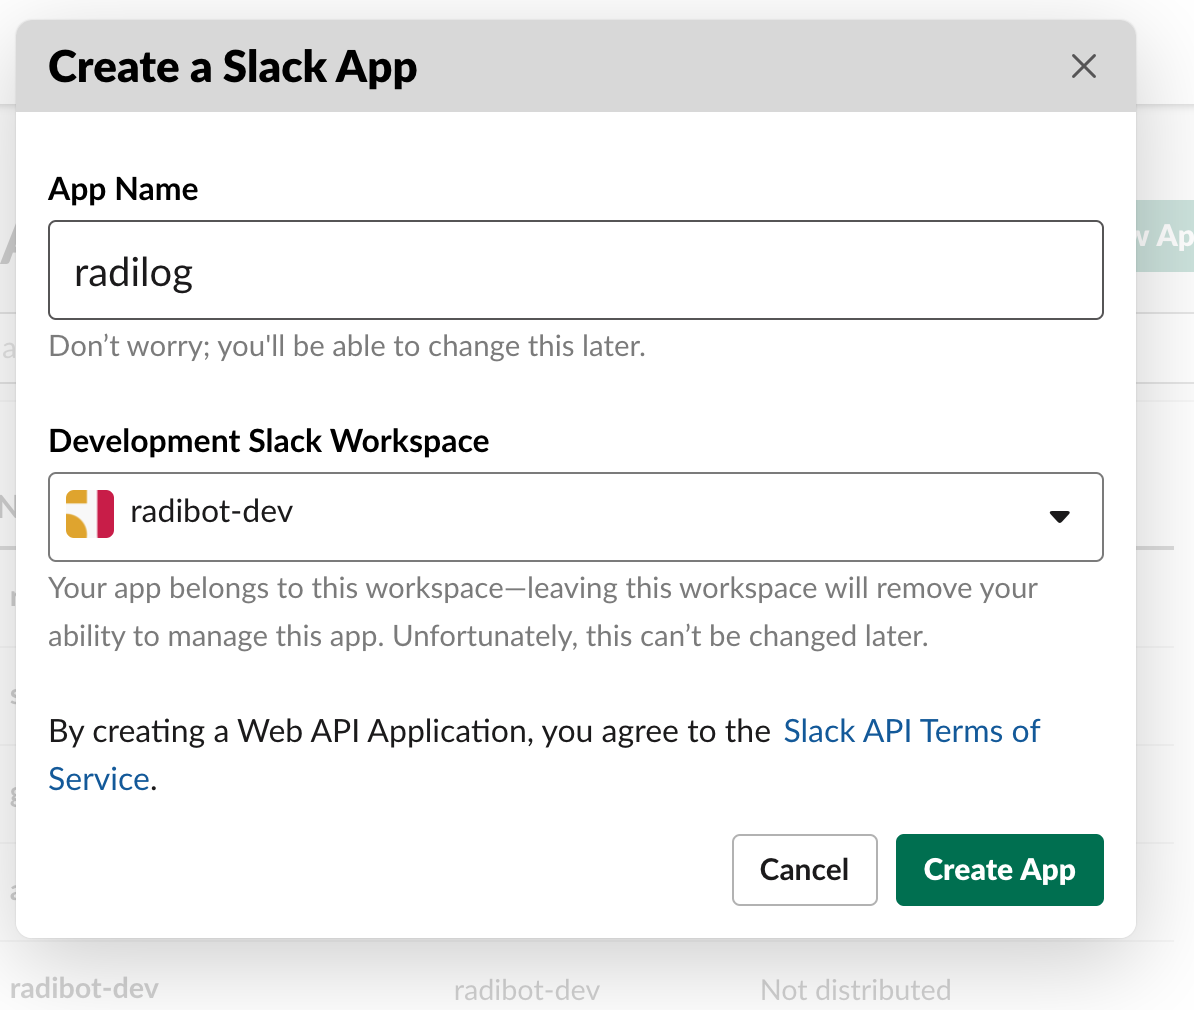This screenshot has width=1194, height=1010.
Task: Click the Development Slack Workspace label
Action: pyautogui.click(x=268, y=441)
